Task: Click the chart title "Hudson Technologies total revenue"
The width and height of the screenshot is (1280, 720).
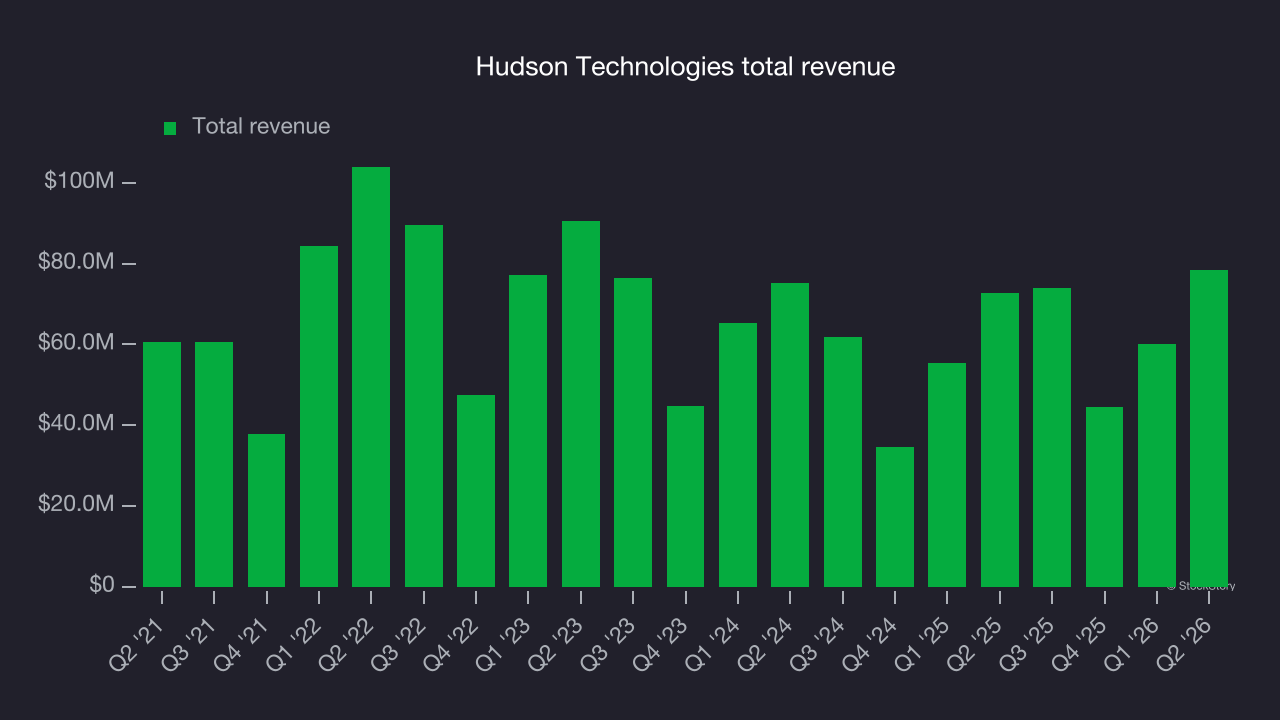Action: click(x=685, y=67)
